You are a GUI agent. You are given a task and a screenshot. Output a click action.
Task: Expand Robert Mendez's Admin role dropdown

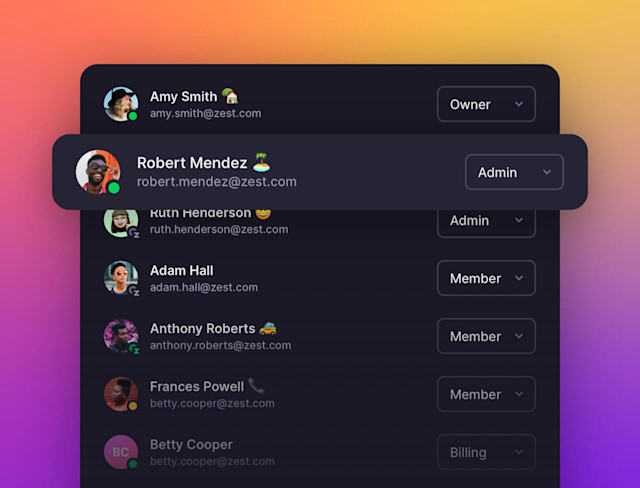(x=514, y=172)
